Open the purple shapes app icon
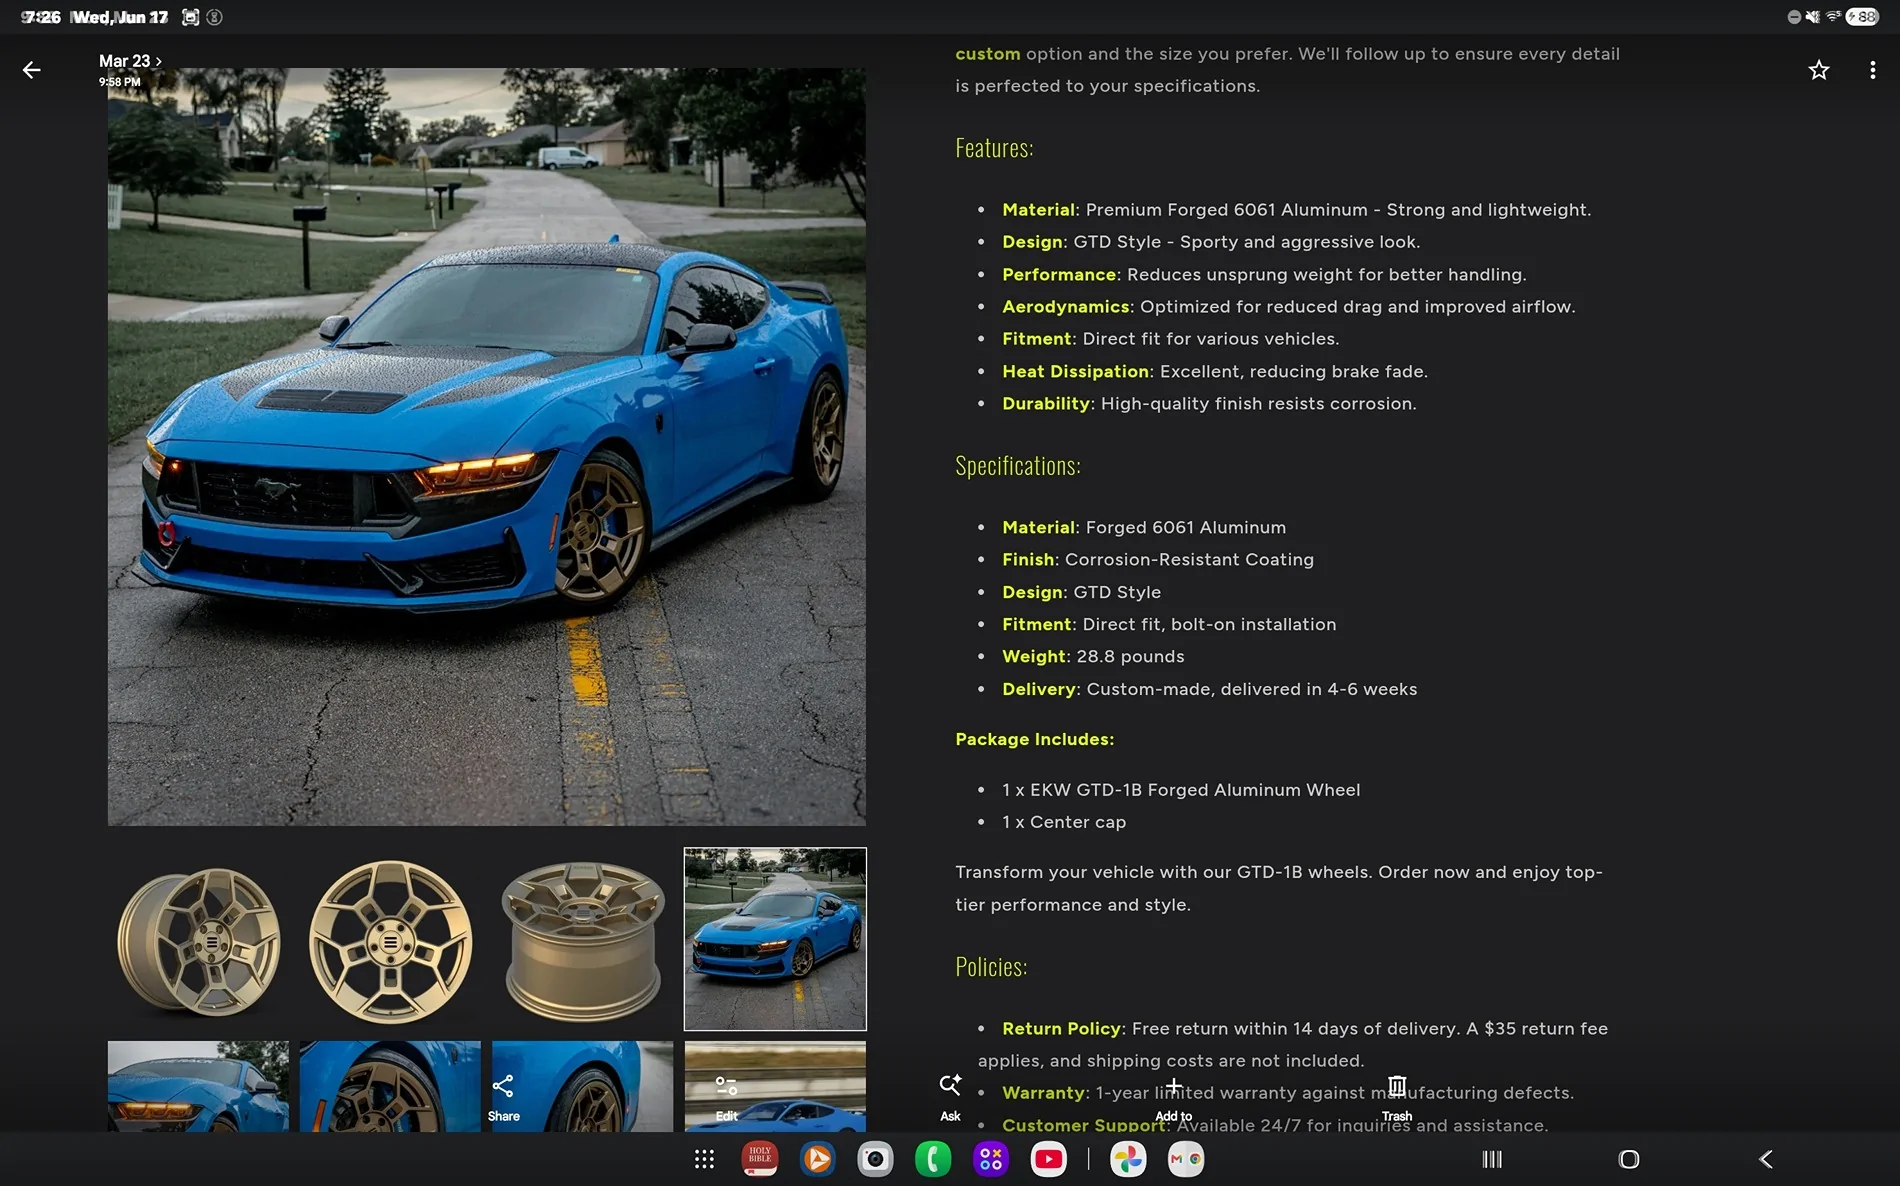 pyautogui.click(x=991, y=1159)
